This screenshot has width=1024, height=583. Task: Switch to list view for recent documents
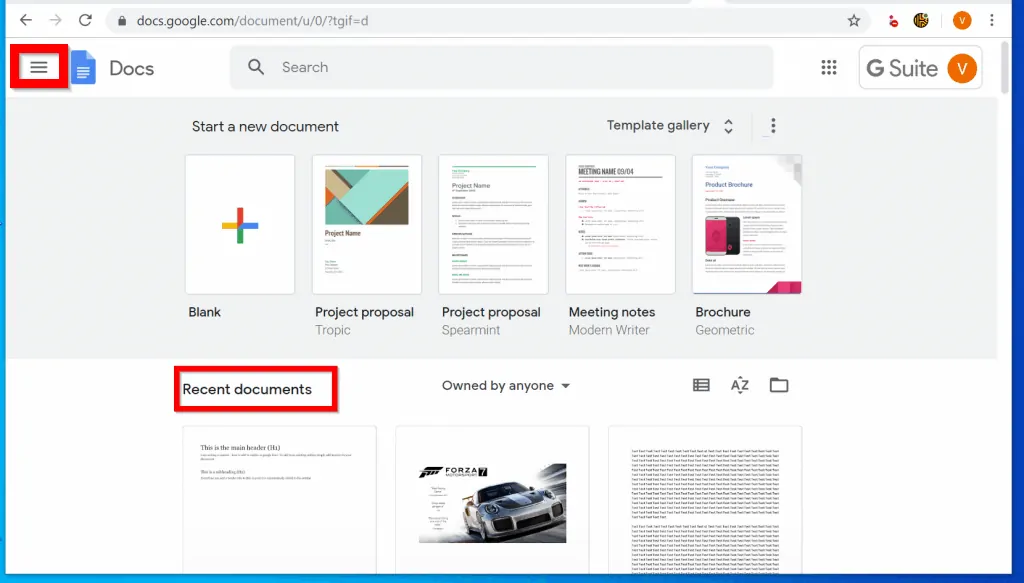click(x=701, y=384)
